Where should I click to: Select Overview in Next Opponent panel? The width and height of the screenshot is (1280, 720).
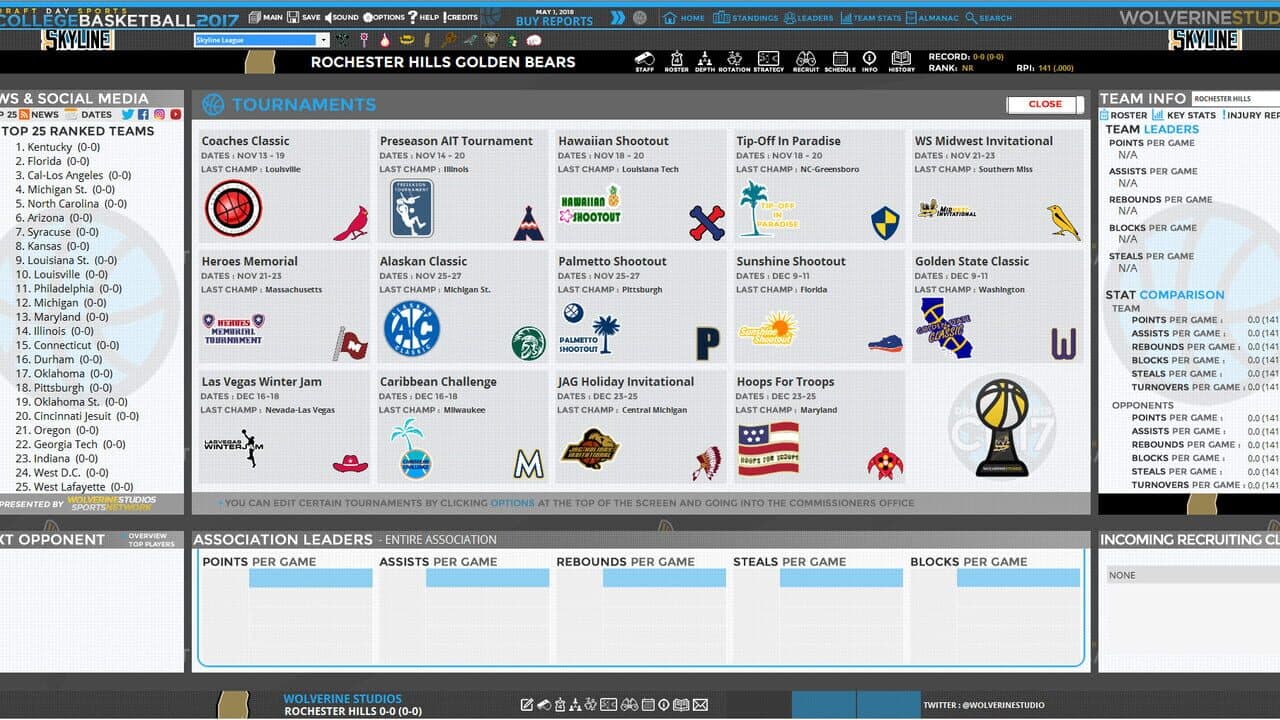click(148, 536)
